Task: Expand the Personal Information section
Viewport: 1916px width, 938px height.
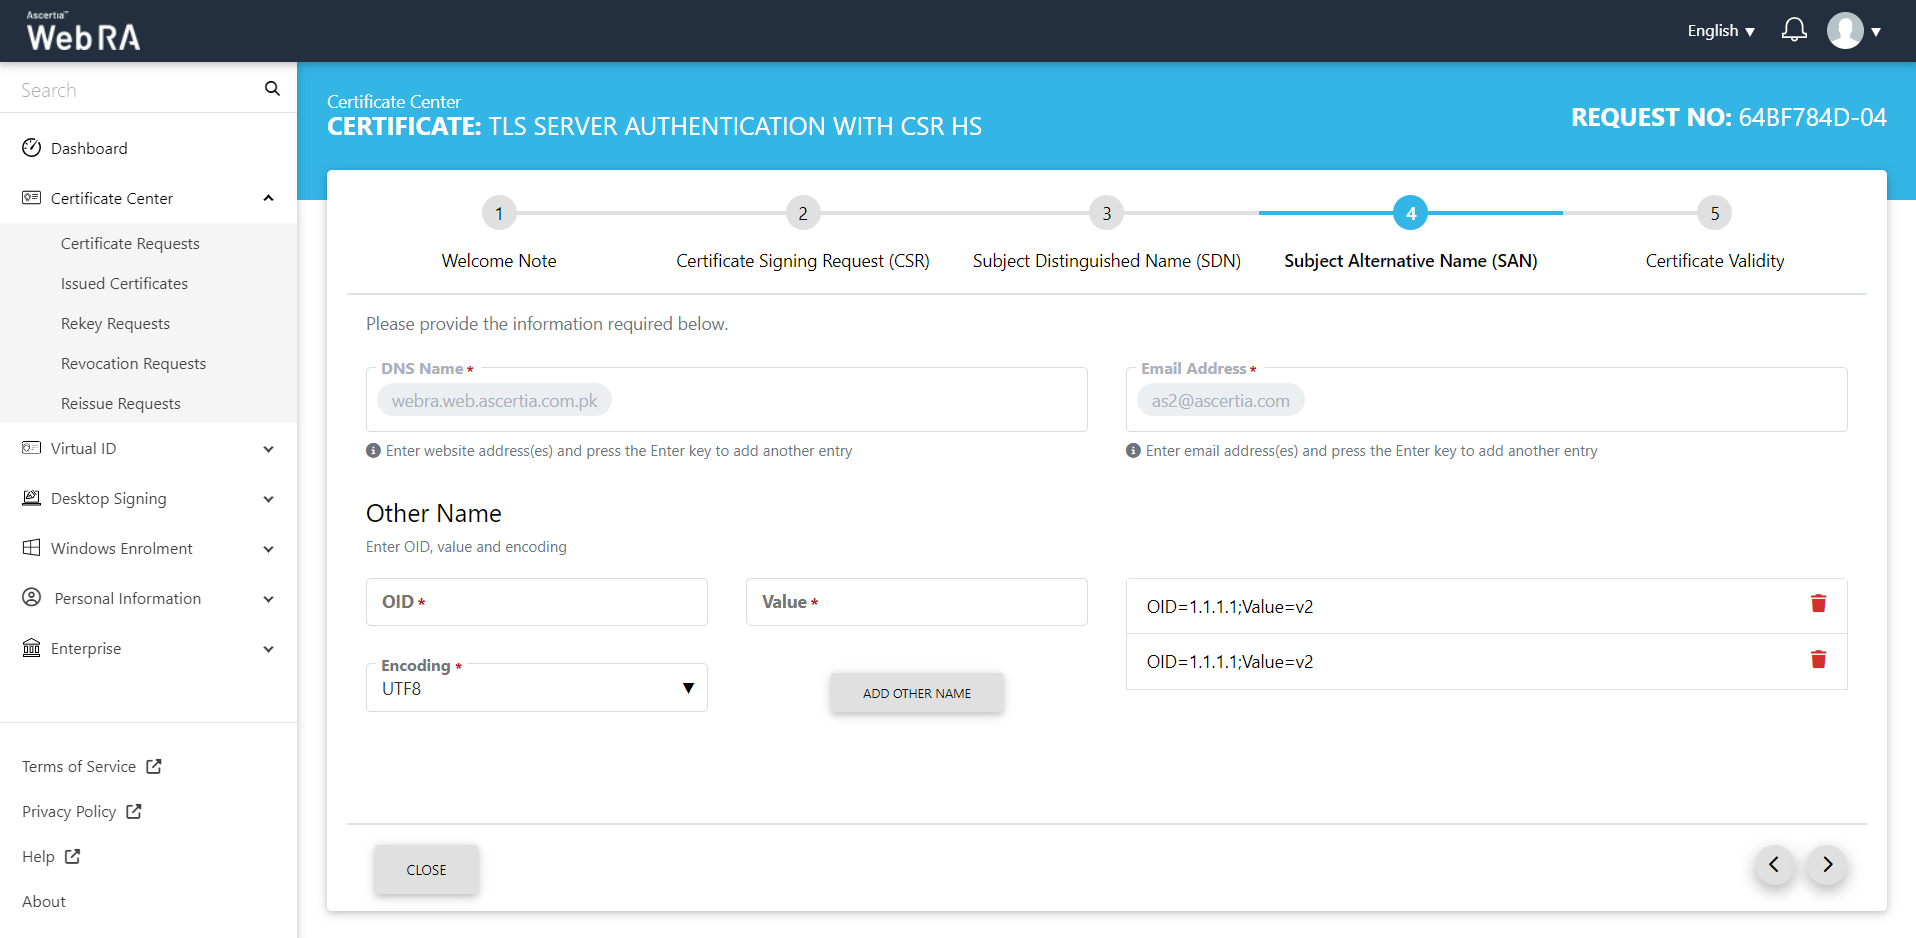Action: 268,599
